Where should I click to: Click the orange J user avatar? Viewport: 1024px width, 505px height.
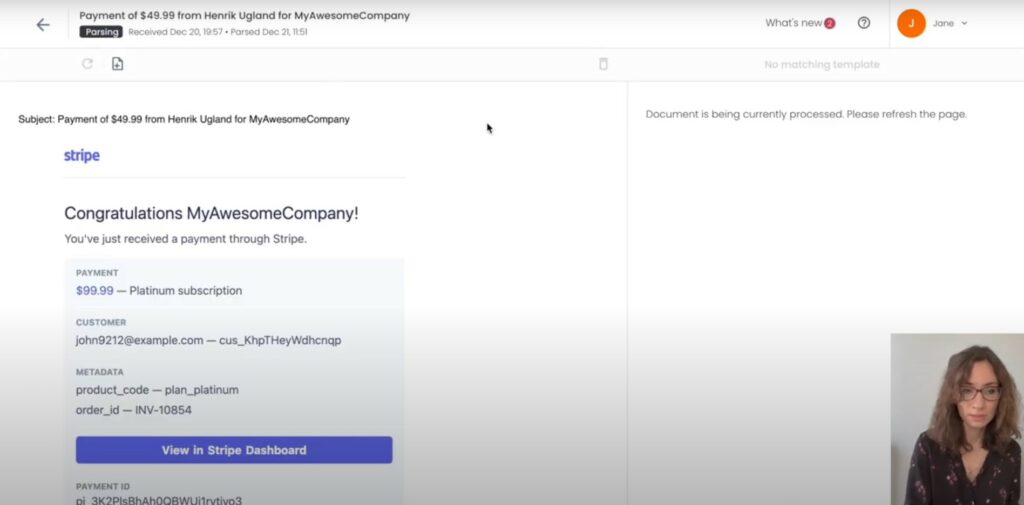911,24
